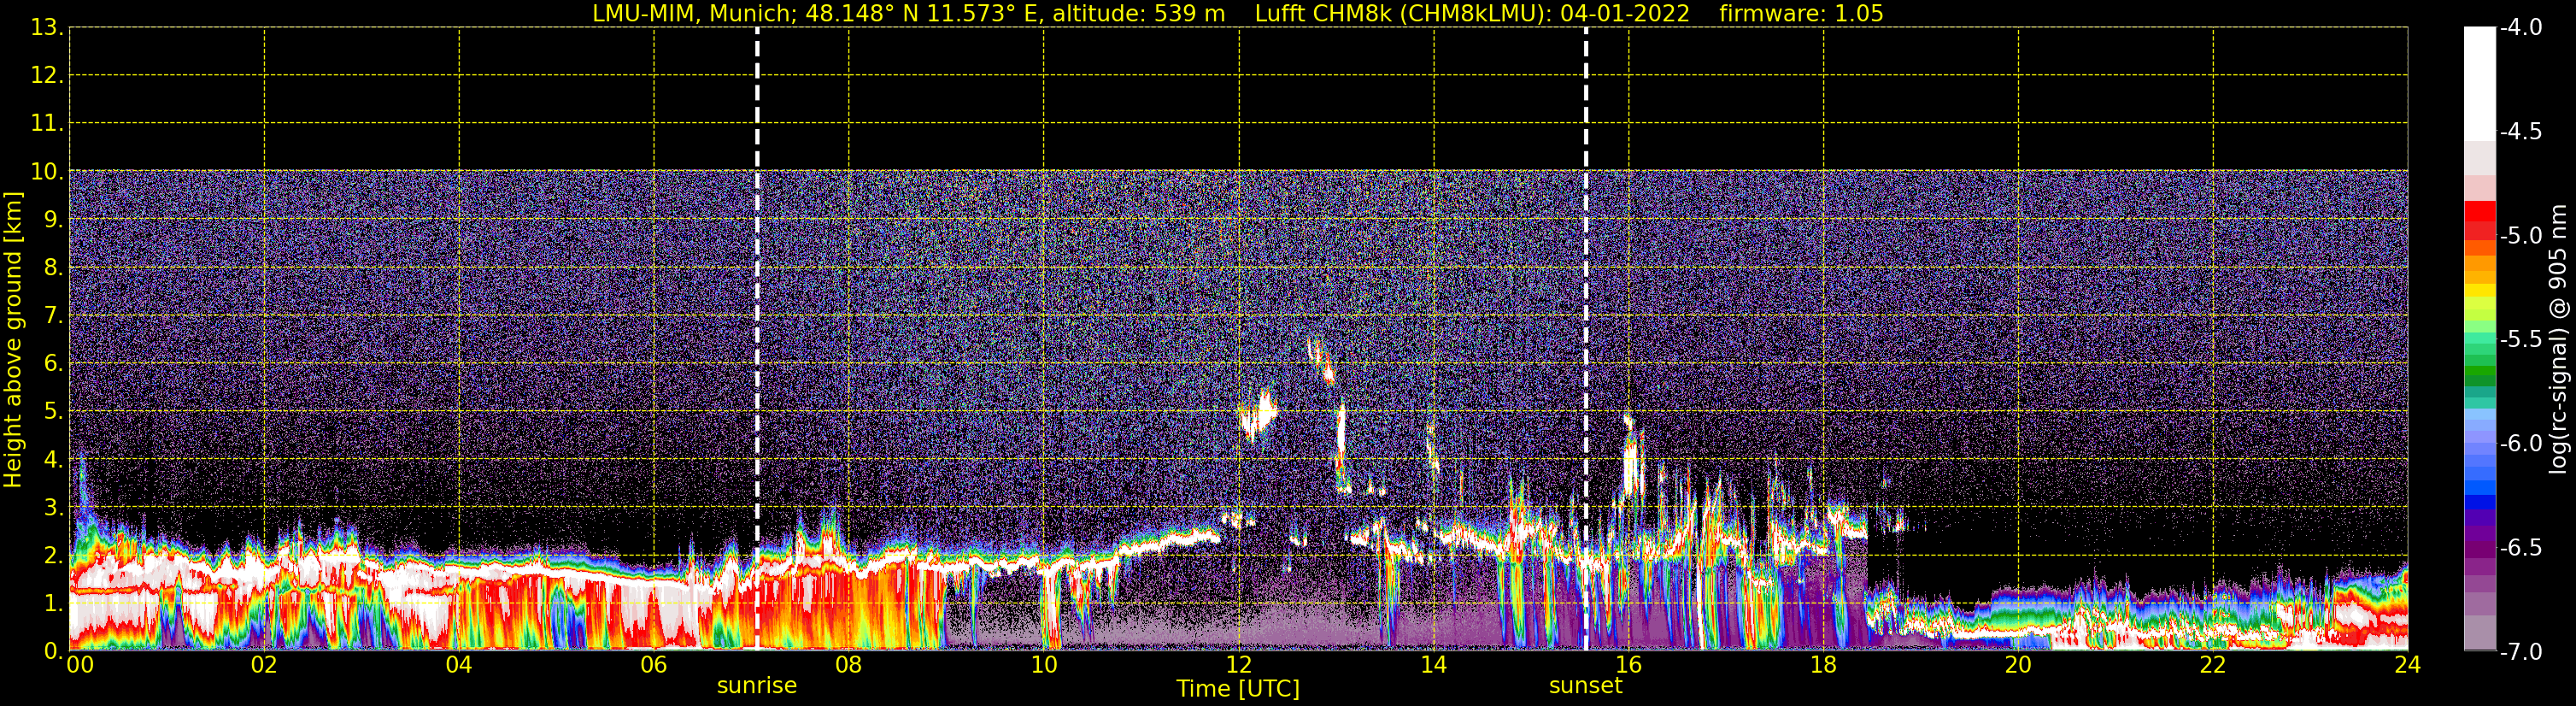Image resolution: width=2576 pixels, height=706 pixels.
Task: Click time axis tick label '16'
Action: click(1629, 665)
